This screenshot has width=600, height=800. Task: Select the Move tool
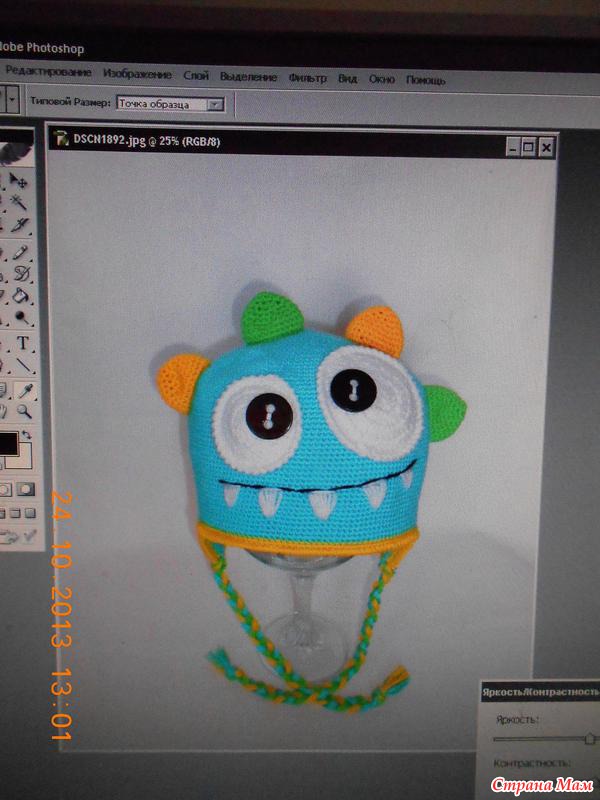click(19, 180)
